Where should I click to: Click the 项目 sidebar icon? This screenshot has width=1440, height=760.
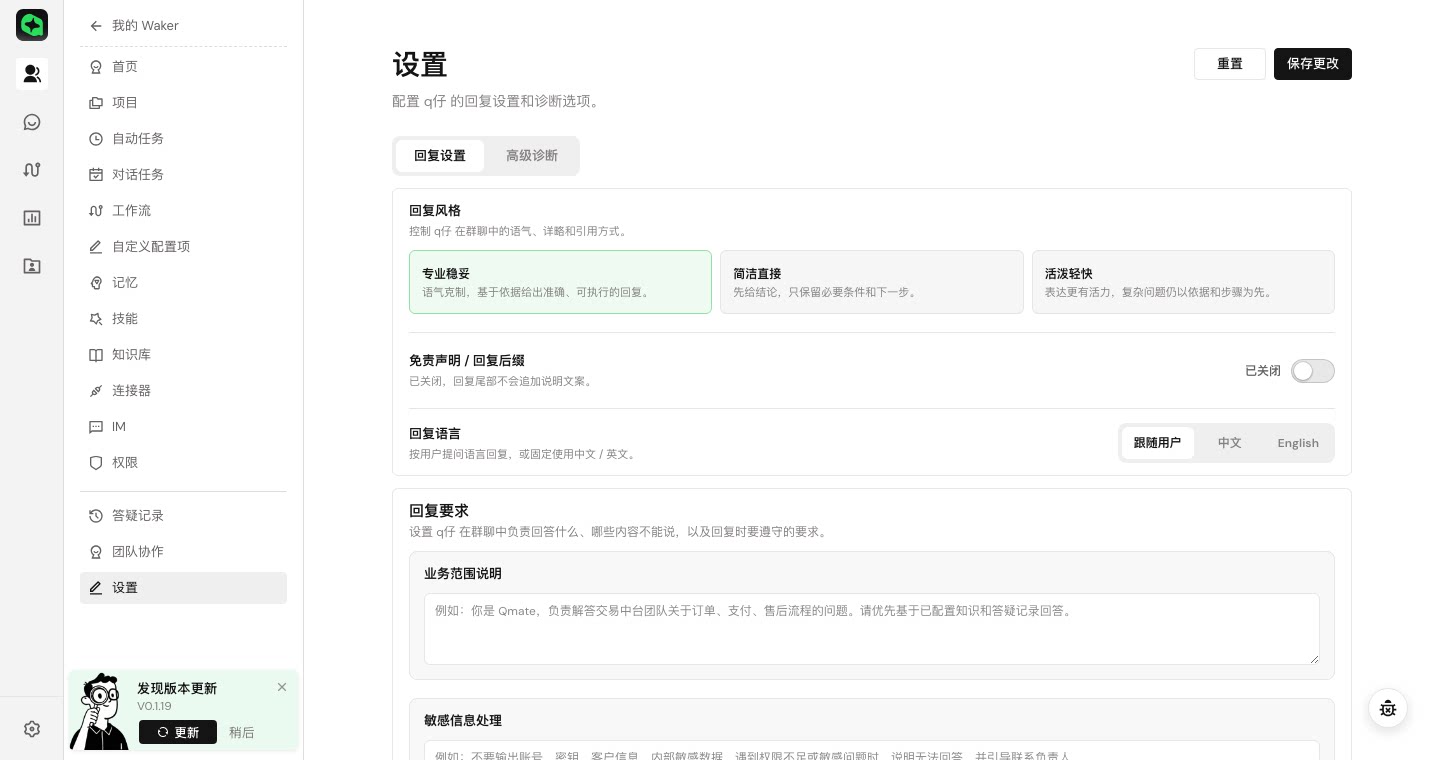coord(96,103)
